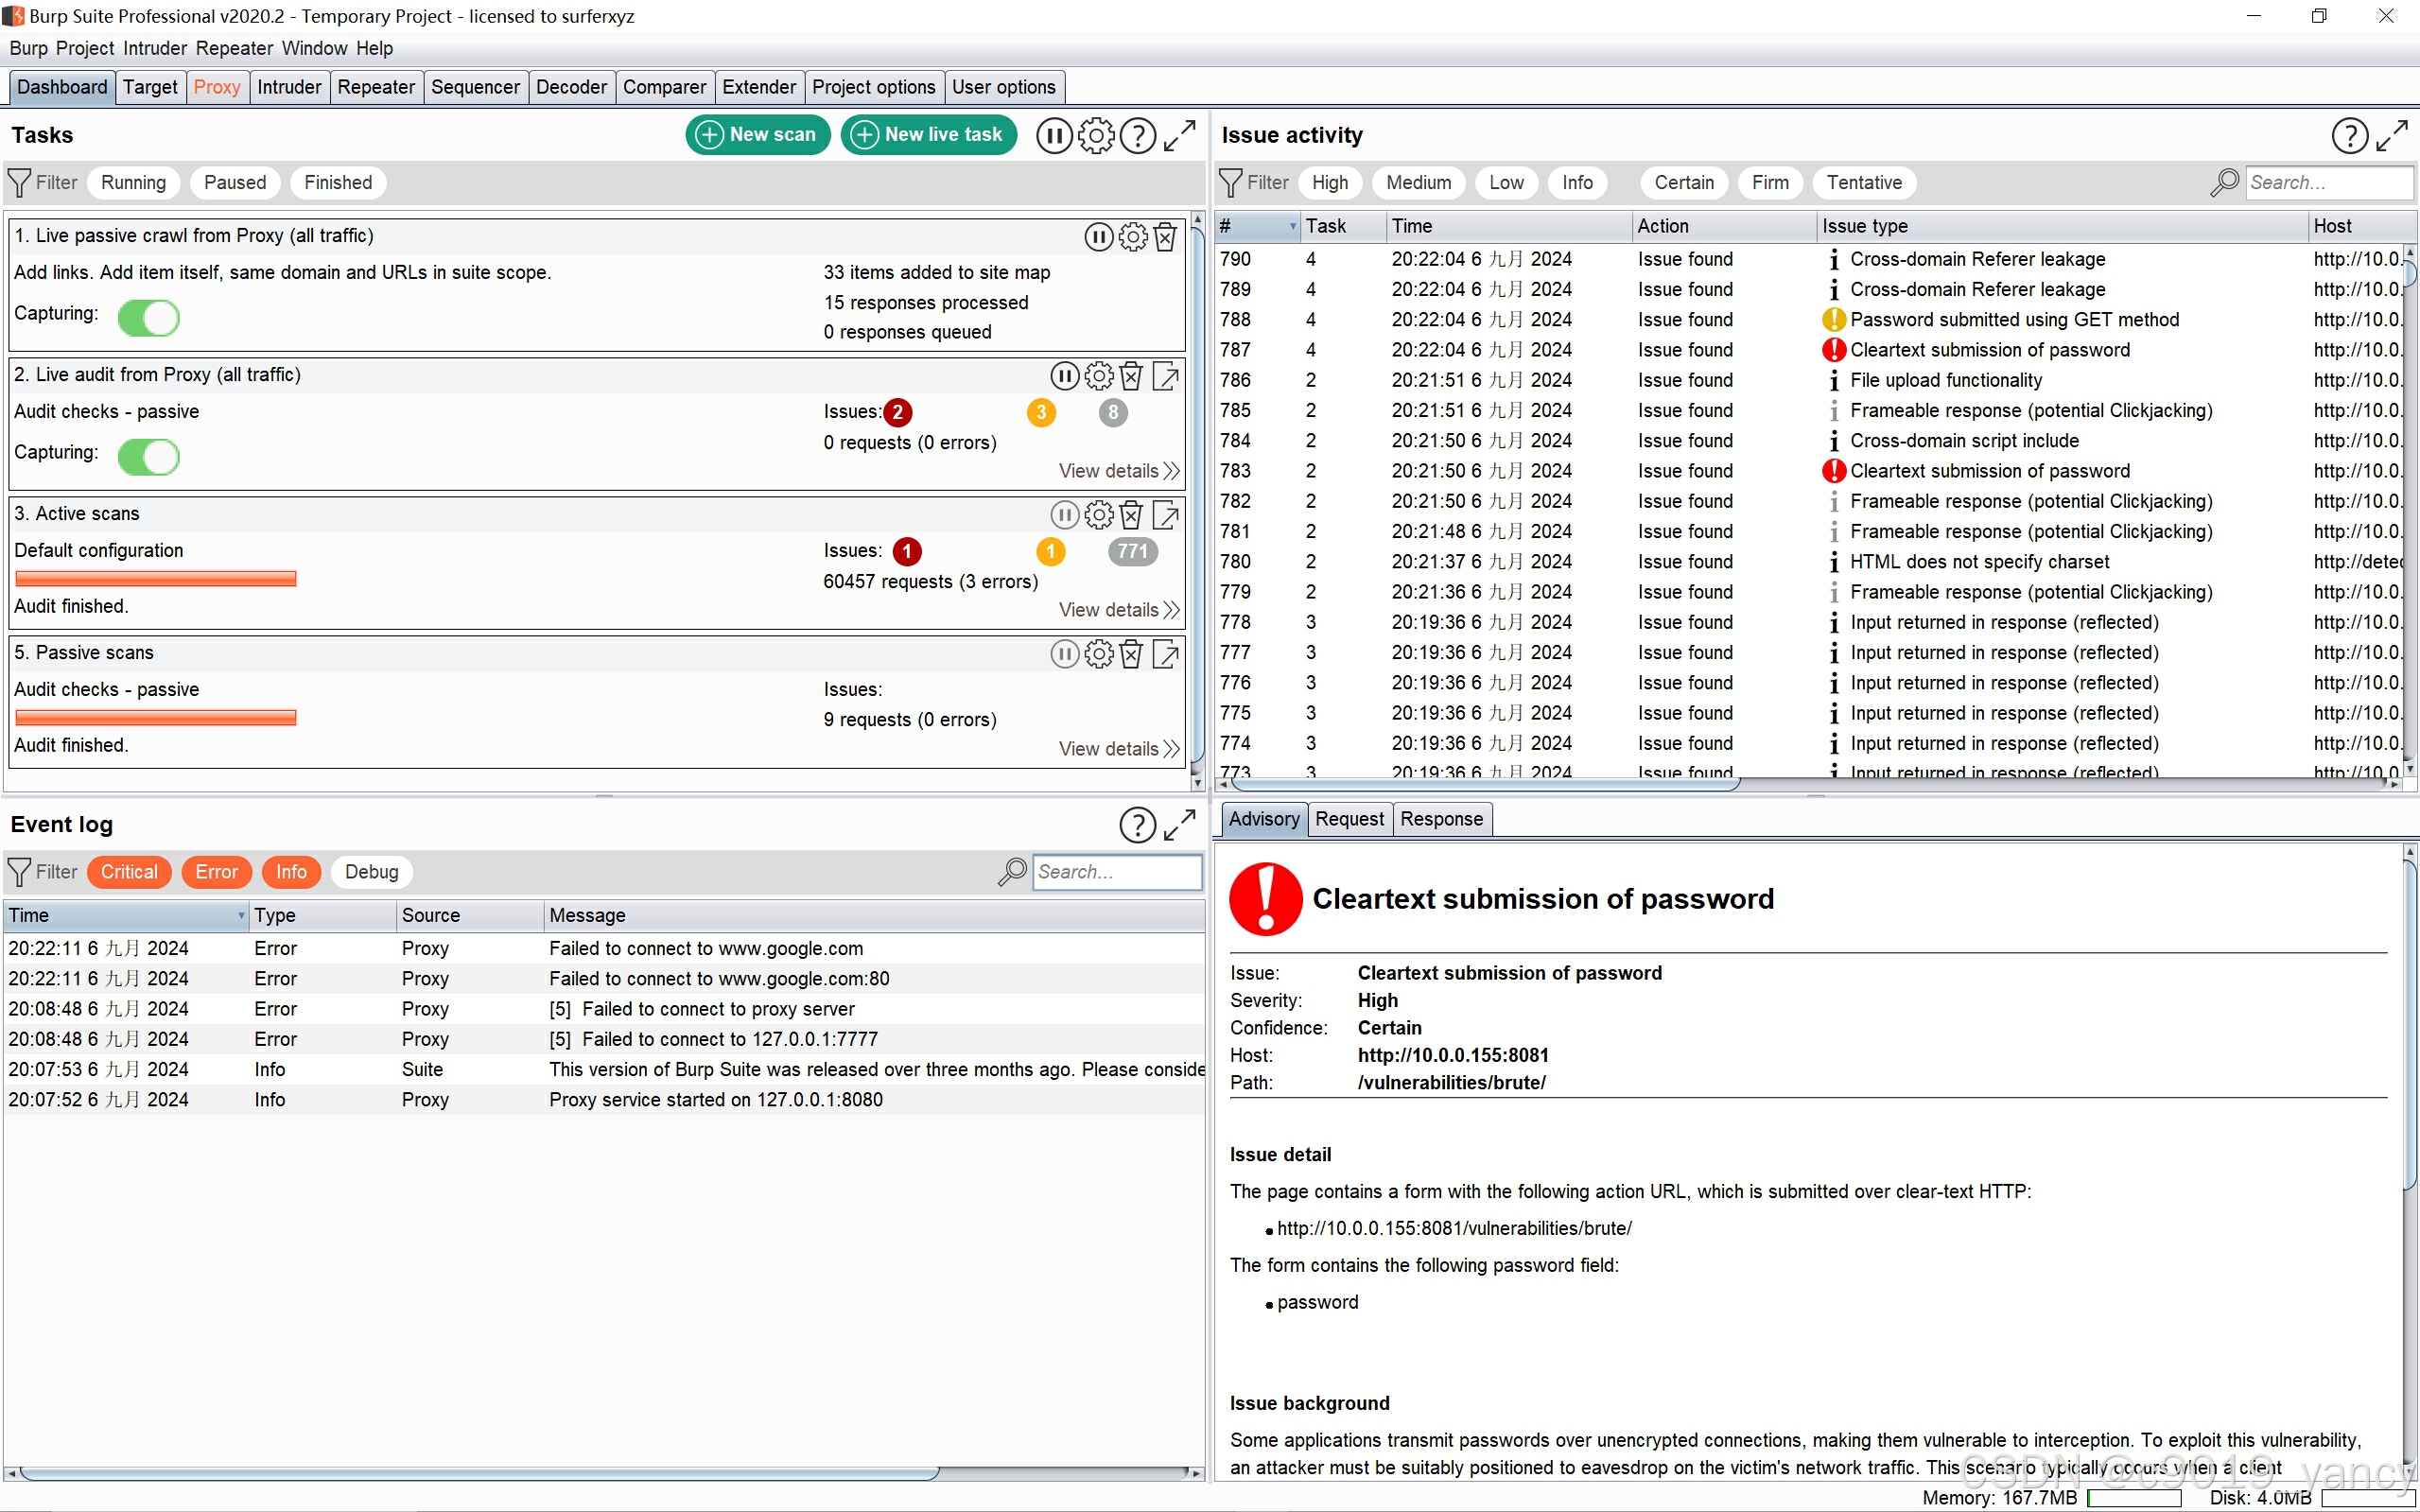Click the Tasks panel help icon
This screenshot has height=1512, width=2420.
point(1137,135)
